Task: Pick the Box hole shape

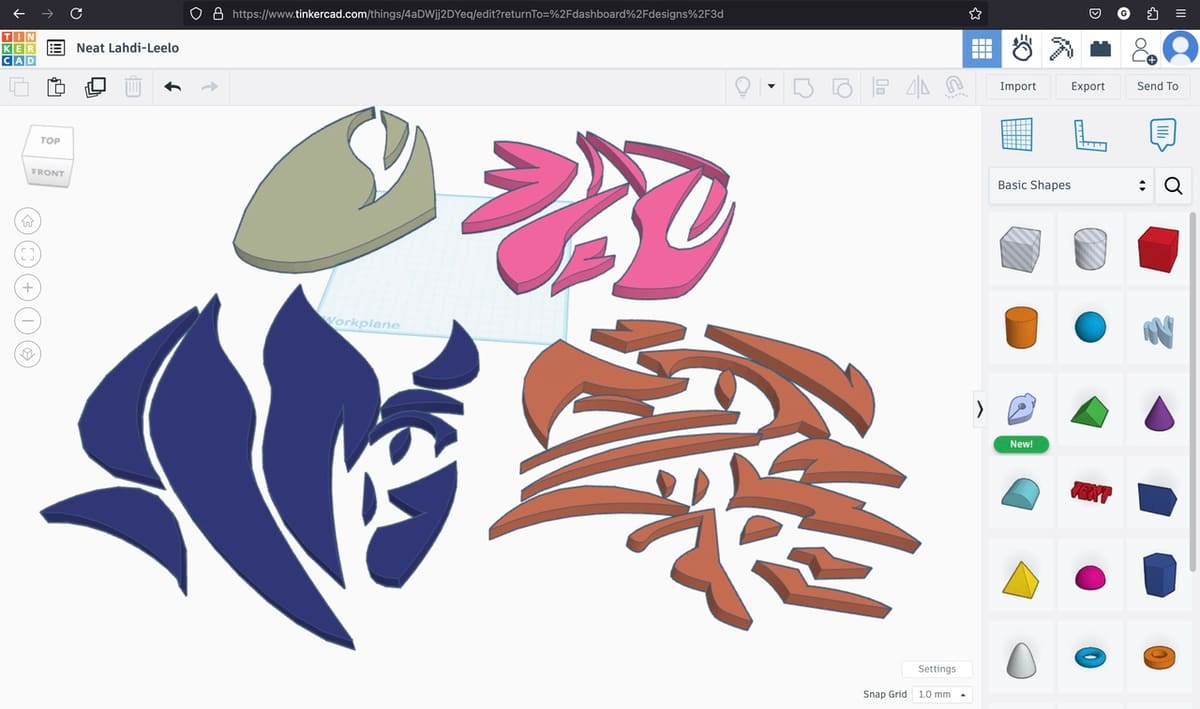Action: [1020, 249]
